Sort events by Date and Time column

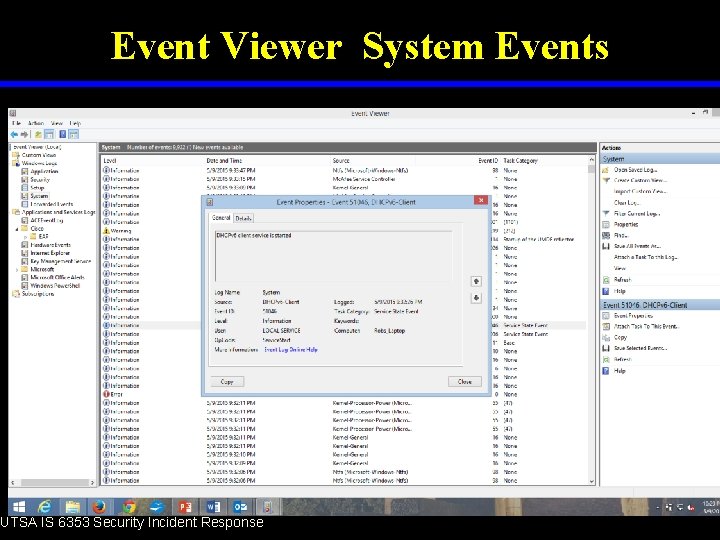tap(224, 161)
